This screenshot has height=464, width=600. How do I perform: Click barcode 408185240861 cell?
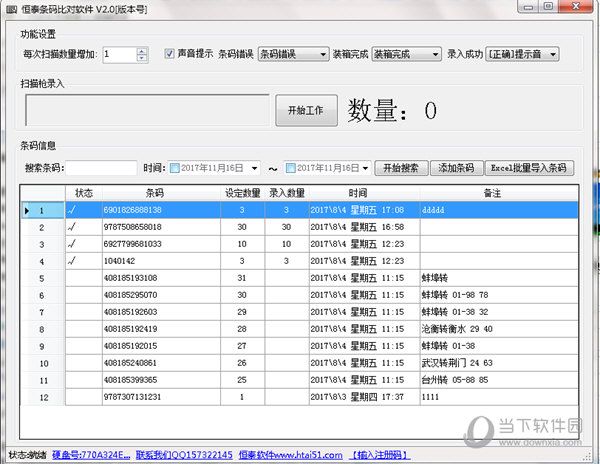(x=161, y=363)
